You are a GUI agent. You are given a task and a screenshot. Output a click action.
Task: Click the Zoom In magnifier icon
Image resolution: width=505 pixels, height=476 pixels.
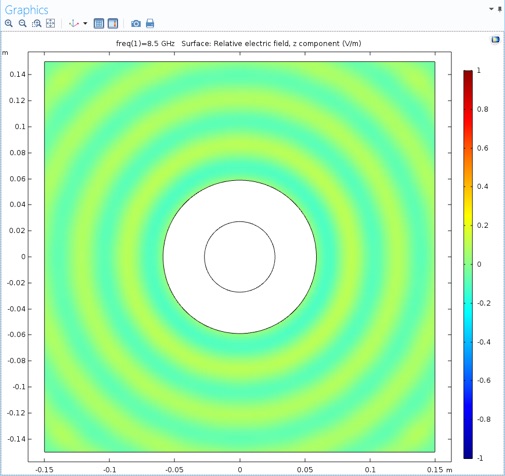click(x=9, y=23)
